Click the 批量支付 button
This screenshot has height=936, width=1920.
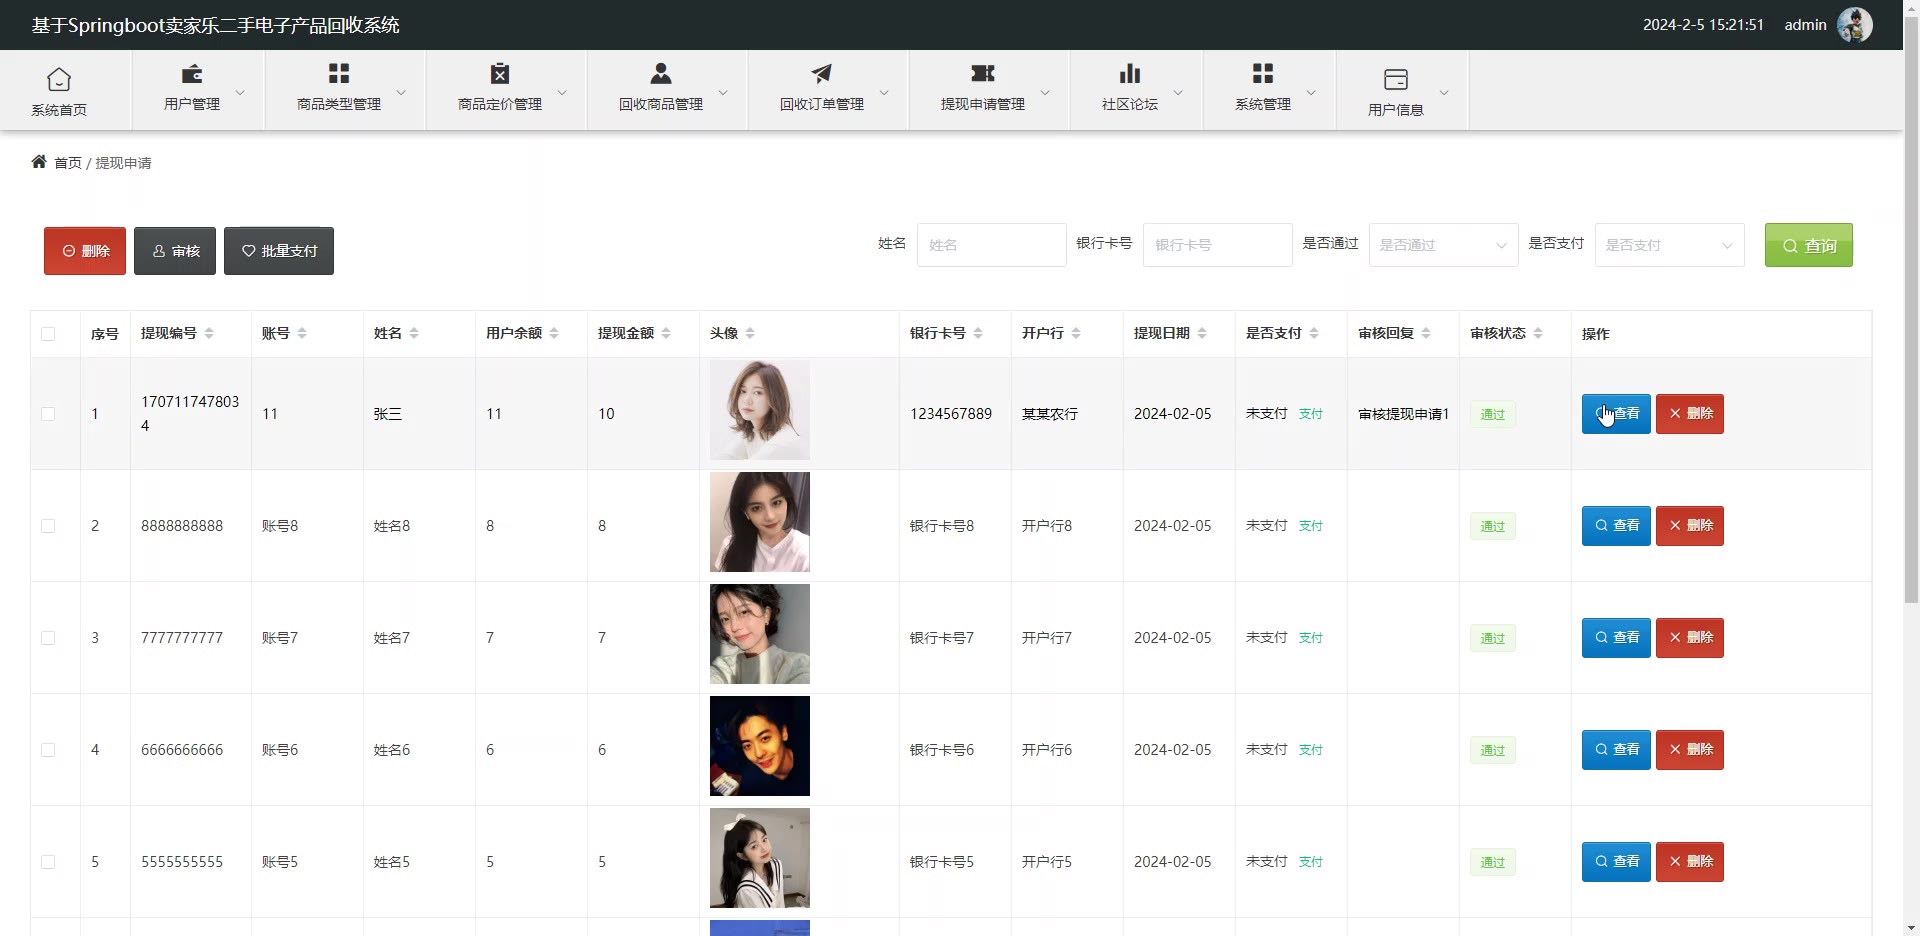click(x=279, y=251)
